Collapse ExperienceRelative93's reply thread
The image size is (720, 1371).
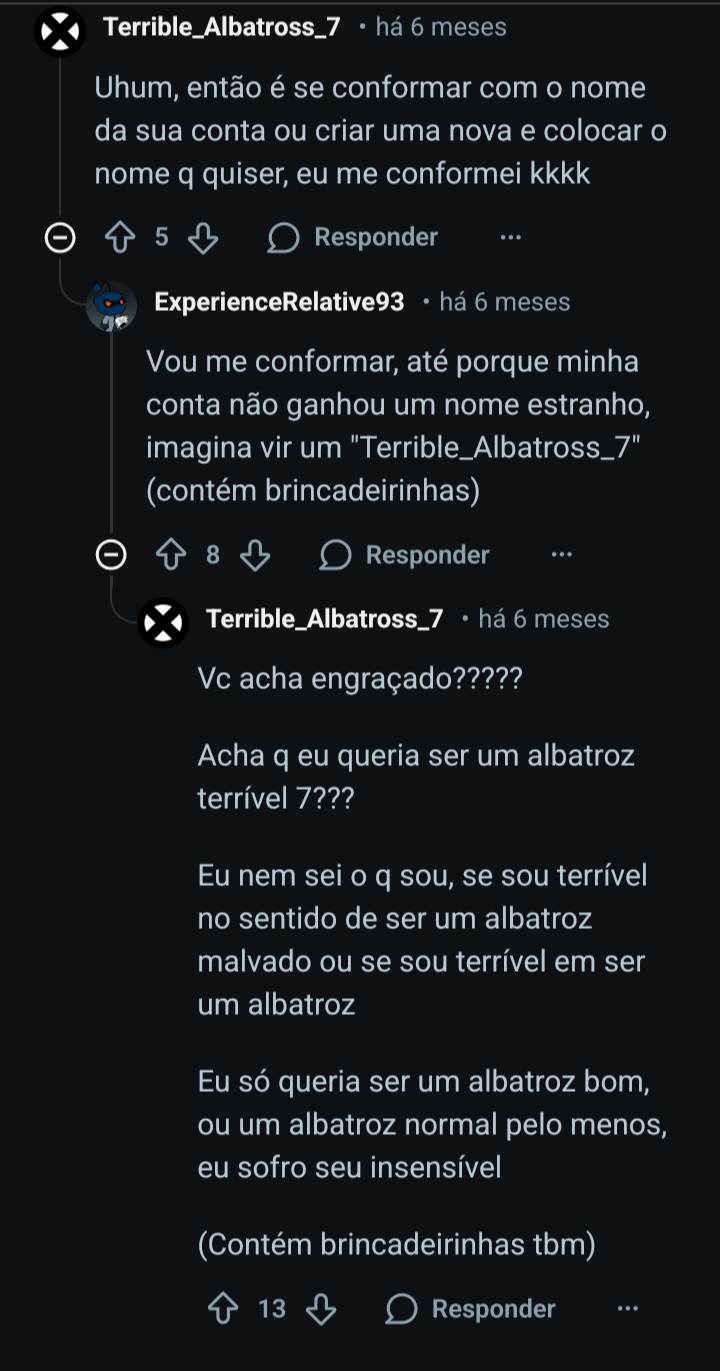pos(112,555)
